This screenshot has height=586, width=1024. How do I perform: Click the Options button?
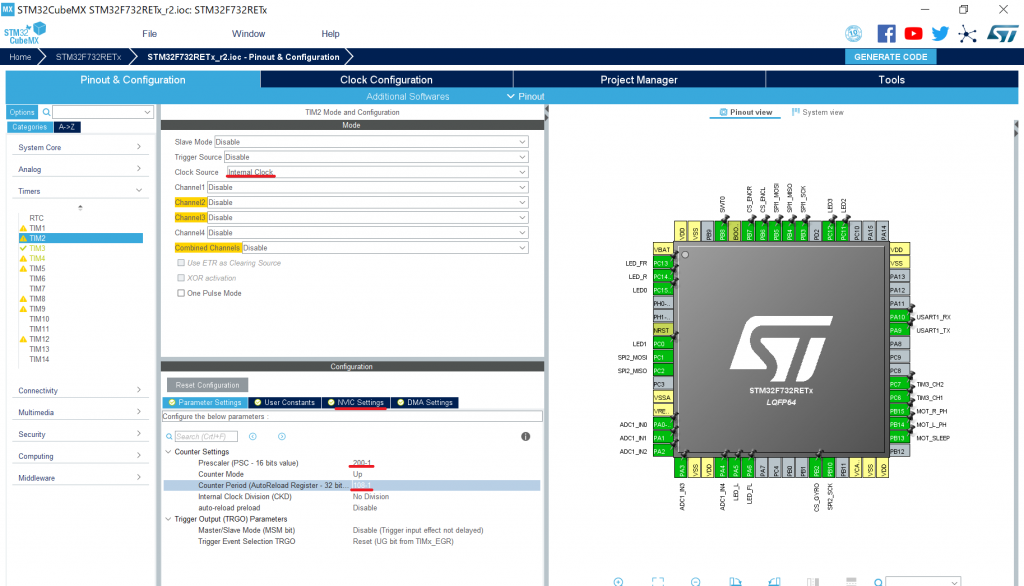point(22,112)
